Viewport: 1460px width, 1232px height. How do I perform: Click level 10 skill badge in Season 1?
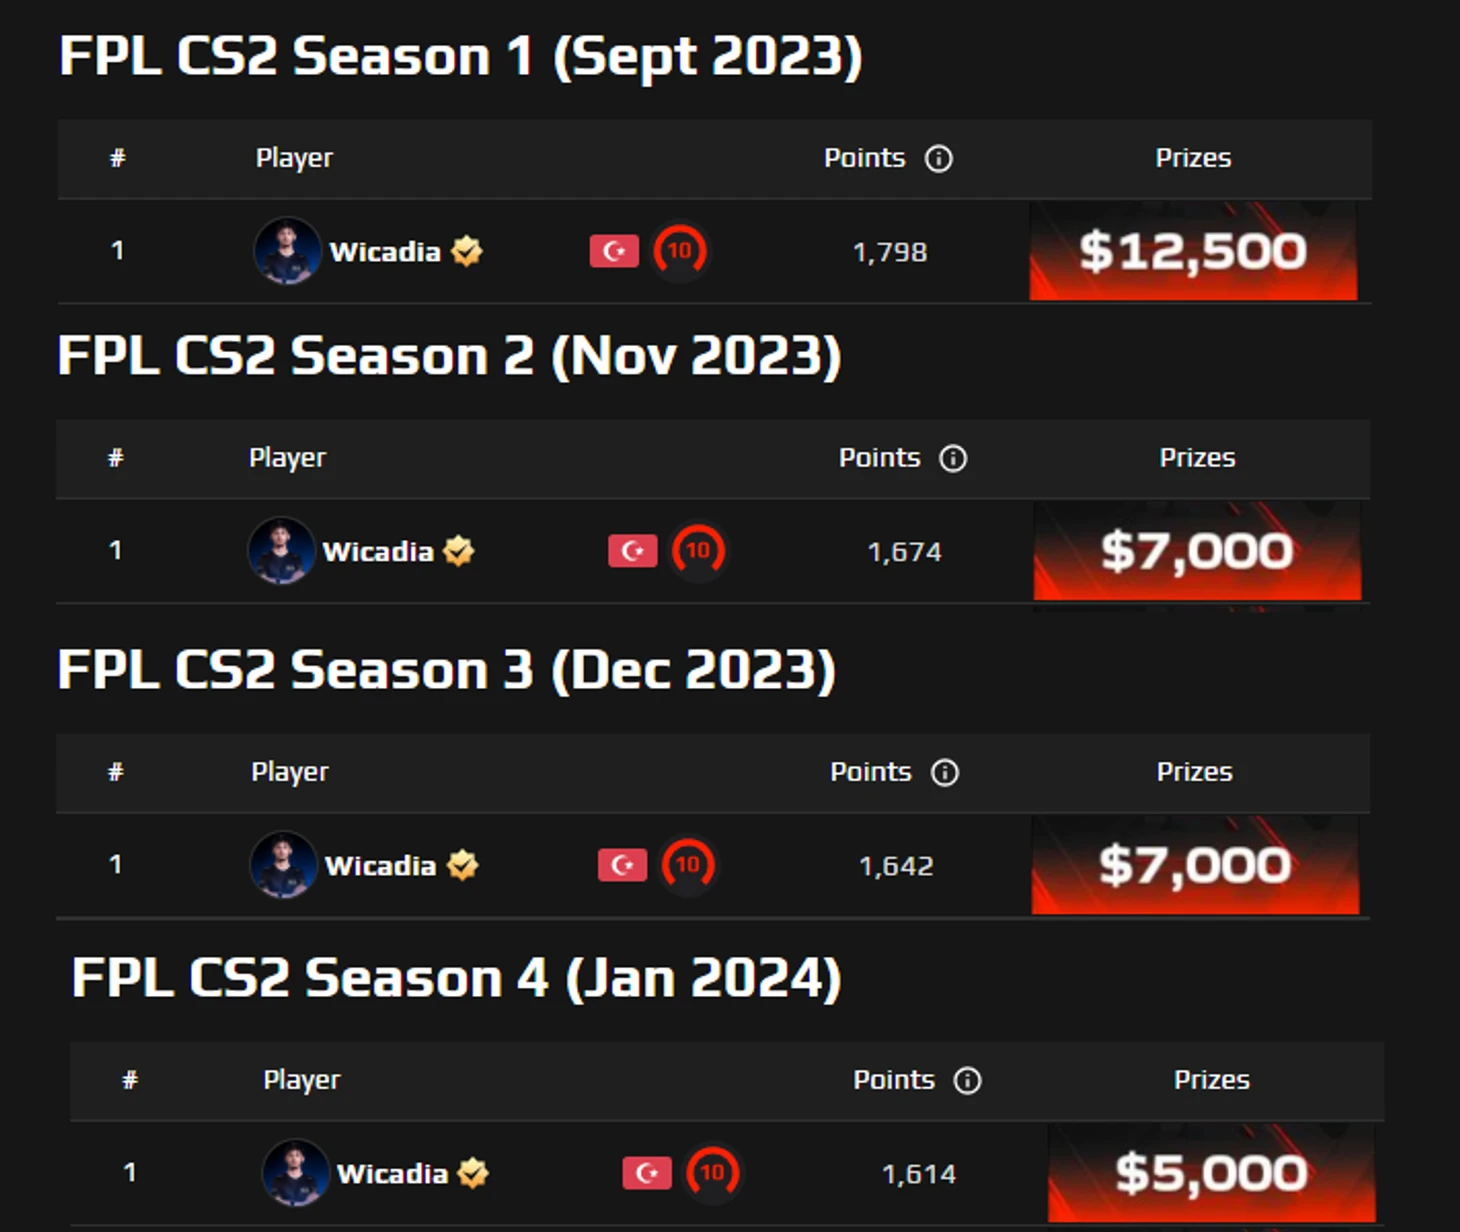tap(680, 251)
